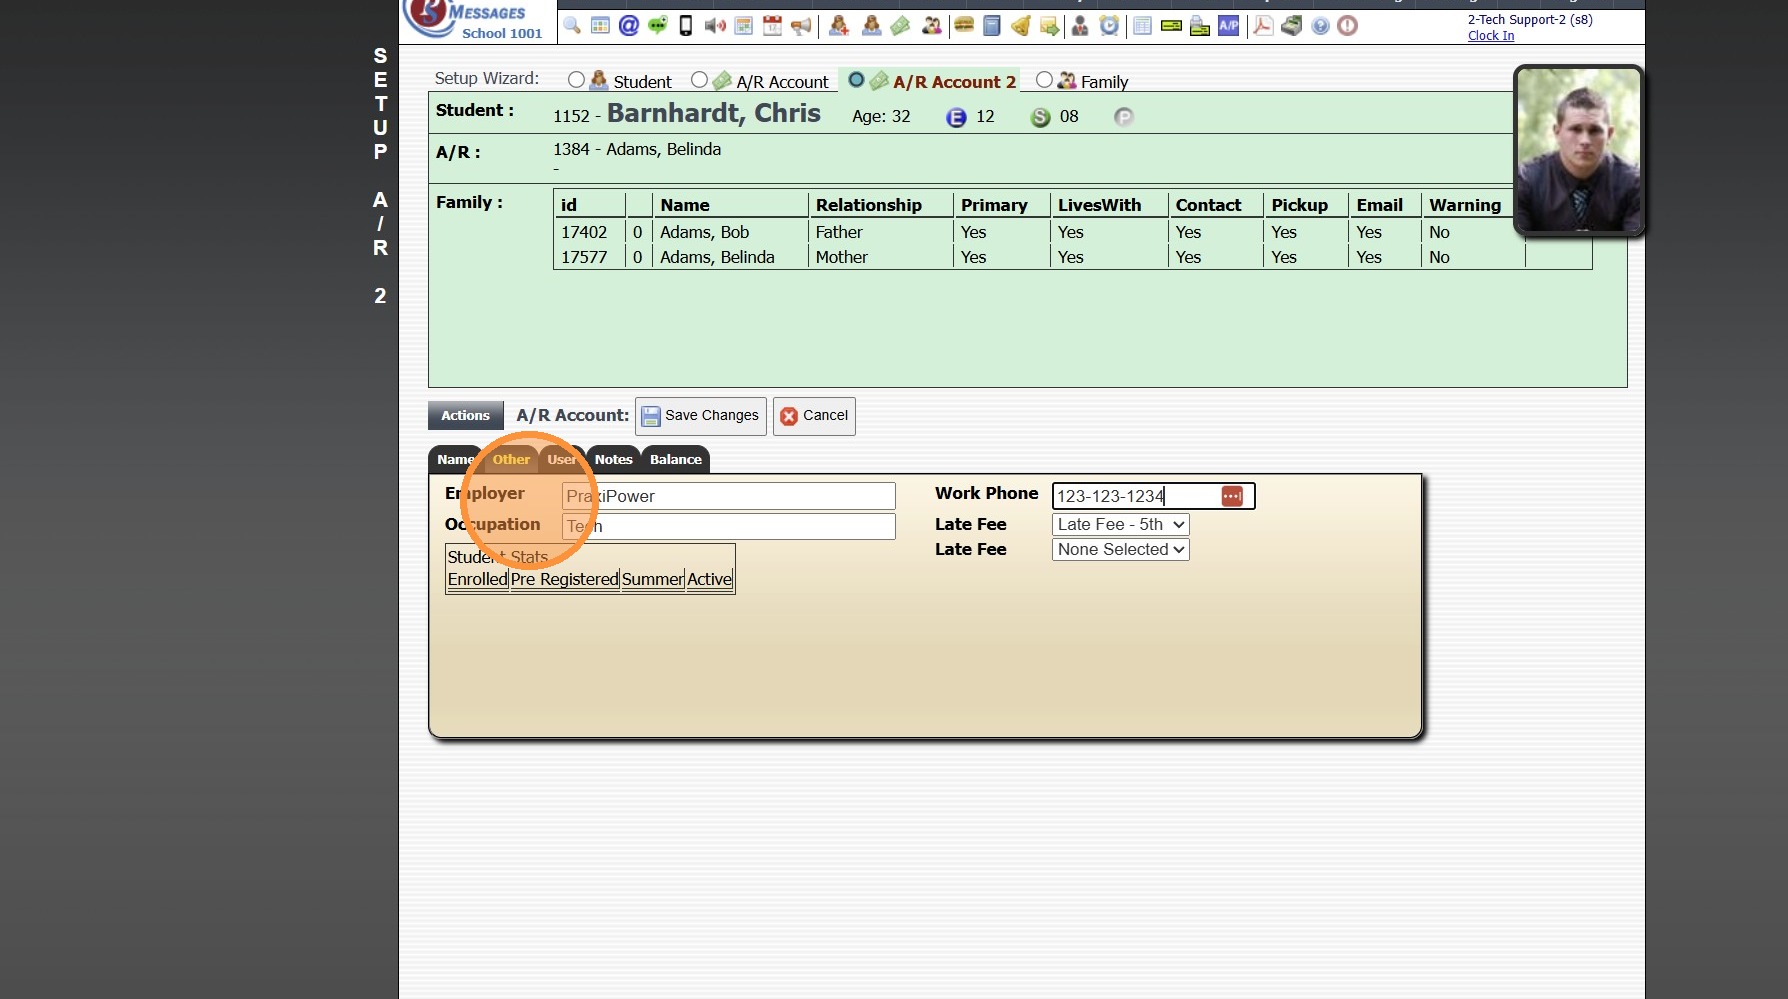Click the hamburger food icon
Image resolution: width=1788 pixels, height=999 pixels.
tap(963, 26)
